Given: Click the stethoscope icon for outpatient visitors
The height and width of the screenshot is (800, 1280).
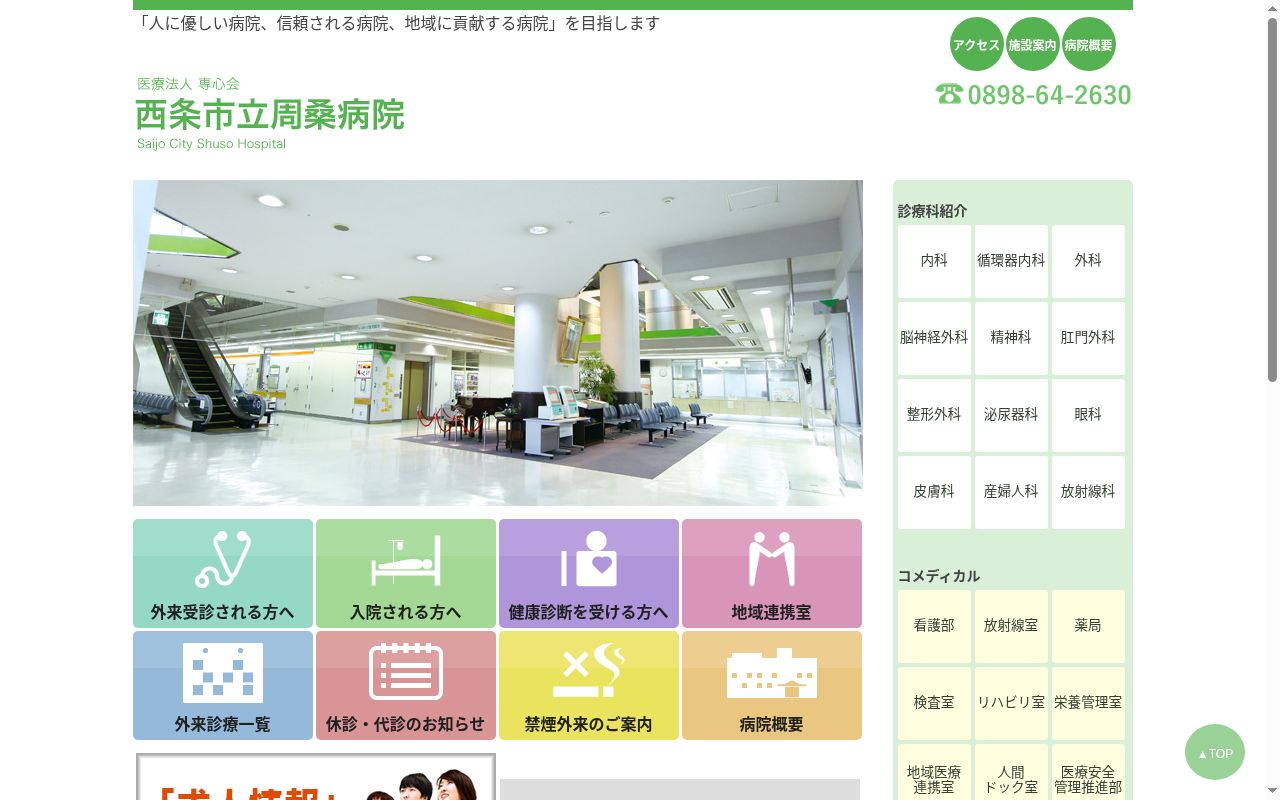Looking at the screenshot, I should (x=223, y=559).
